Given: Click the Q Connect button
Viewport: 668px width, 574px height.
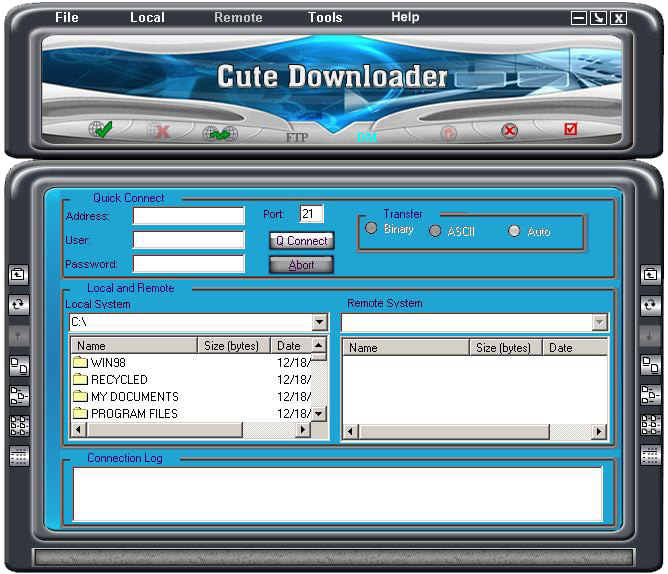Looking at the screenshot, I should coord(302,241).
